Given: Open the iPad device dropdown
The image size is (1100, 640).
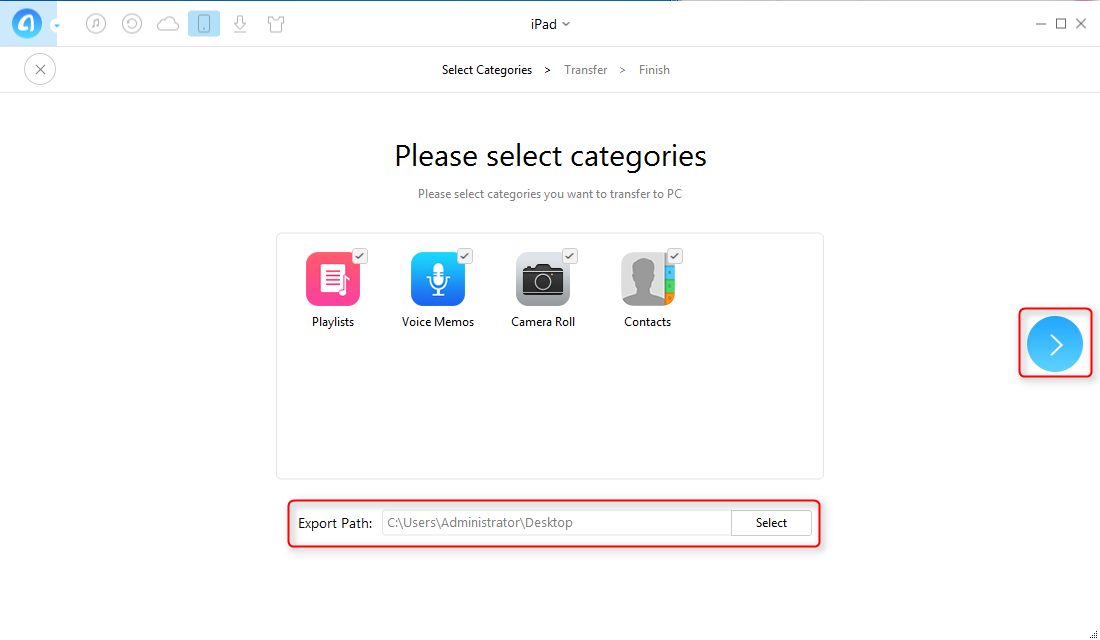Looking at the screenshot, I should click(550, 24).
